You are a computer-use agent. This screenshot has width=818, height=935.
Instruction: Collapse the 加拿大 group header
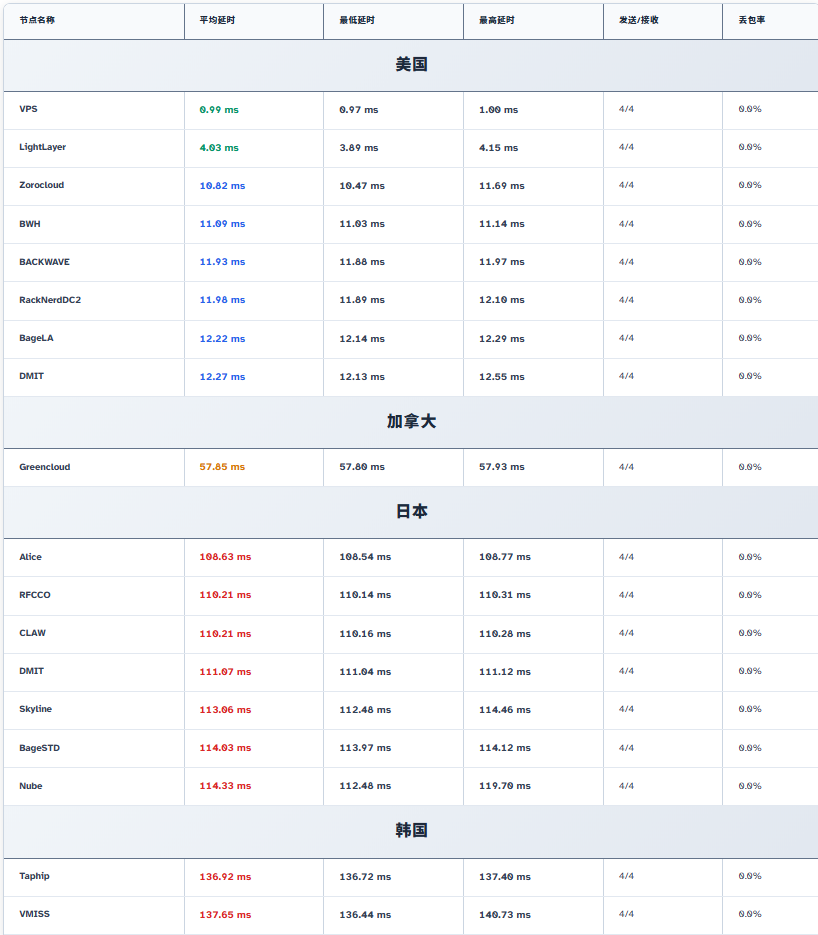click(x=411, y=422)
